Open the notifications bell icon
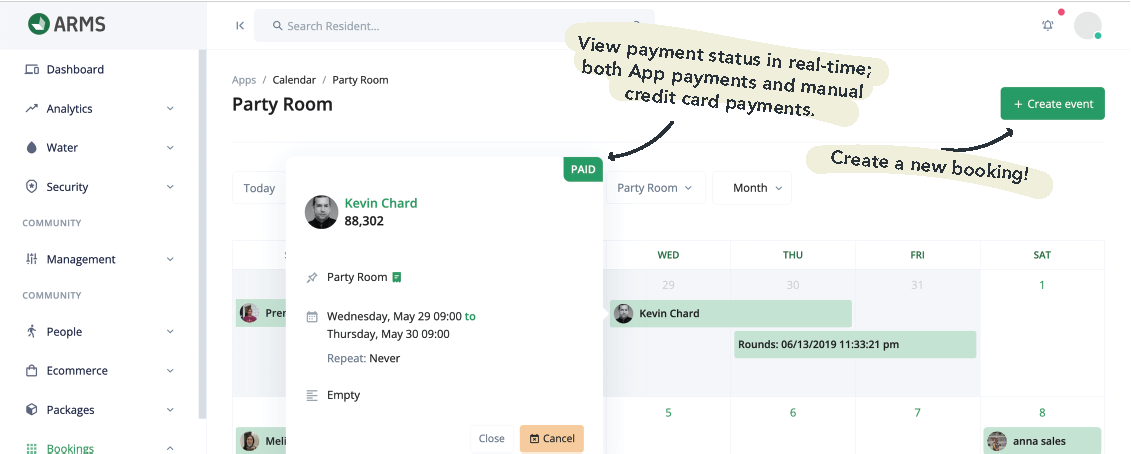 (1047, 25)
